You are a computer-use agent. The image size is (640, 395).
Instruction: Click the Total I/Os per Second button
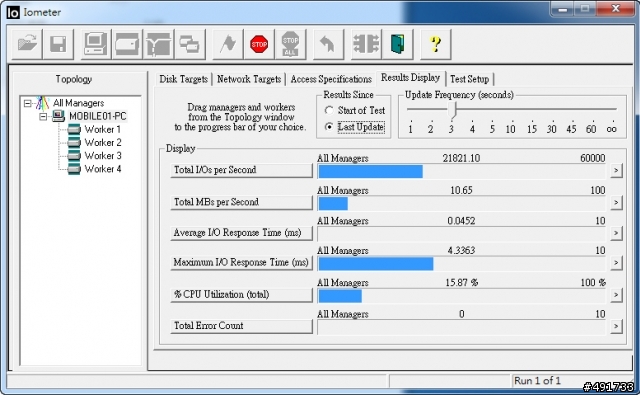[241, 170]
